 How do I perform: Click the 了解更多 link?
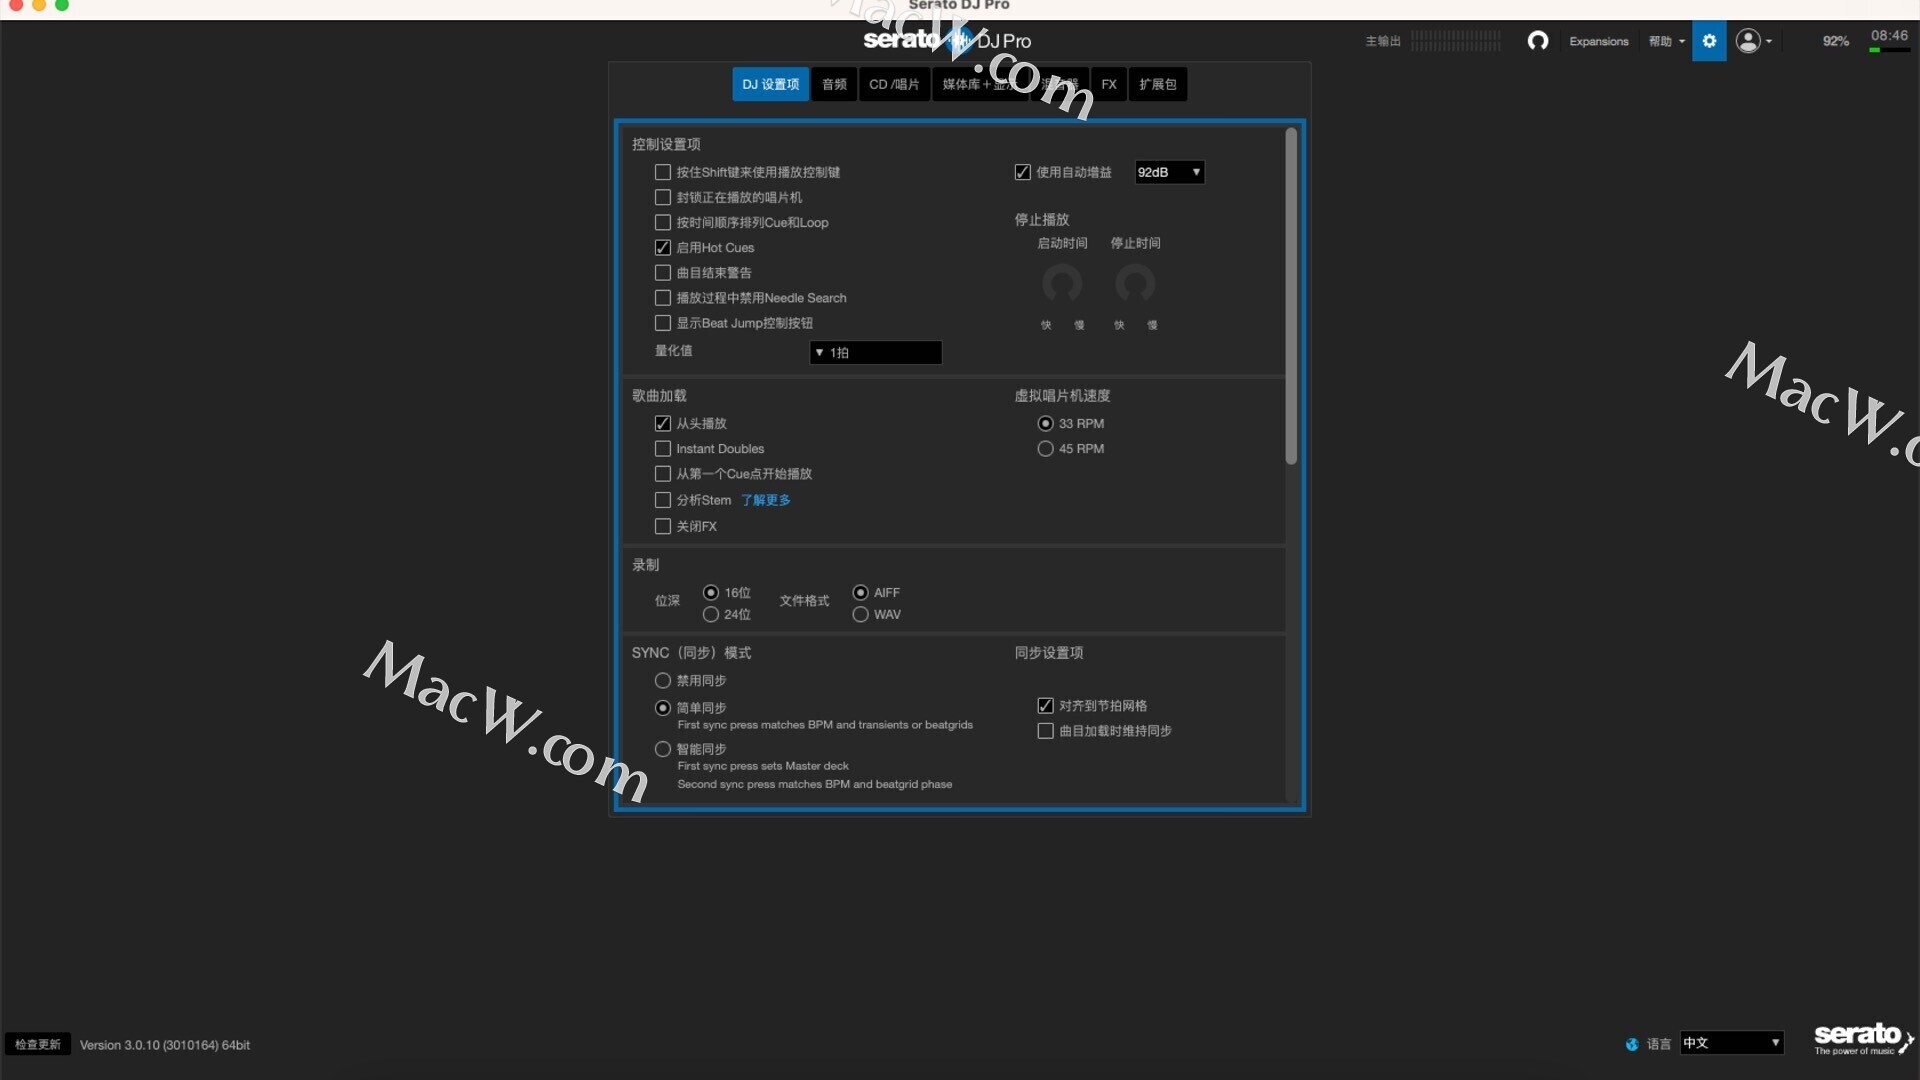pyautogui.click(x=765, y=500)
